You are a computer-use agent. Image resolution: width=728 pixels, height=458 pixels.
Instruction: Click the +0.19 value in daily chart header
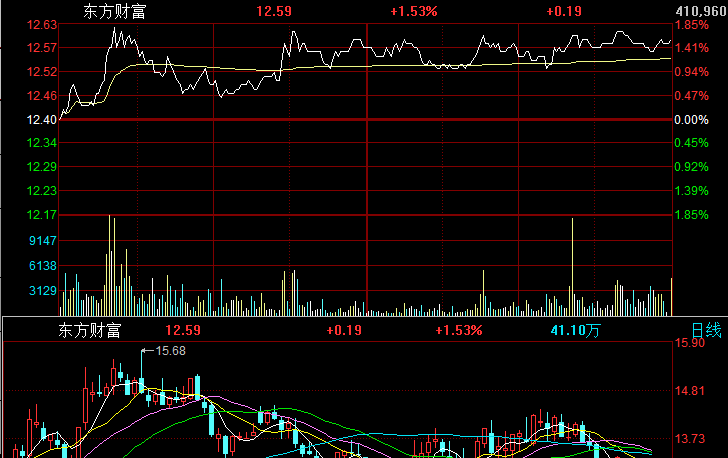click(344, 330)
